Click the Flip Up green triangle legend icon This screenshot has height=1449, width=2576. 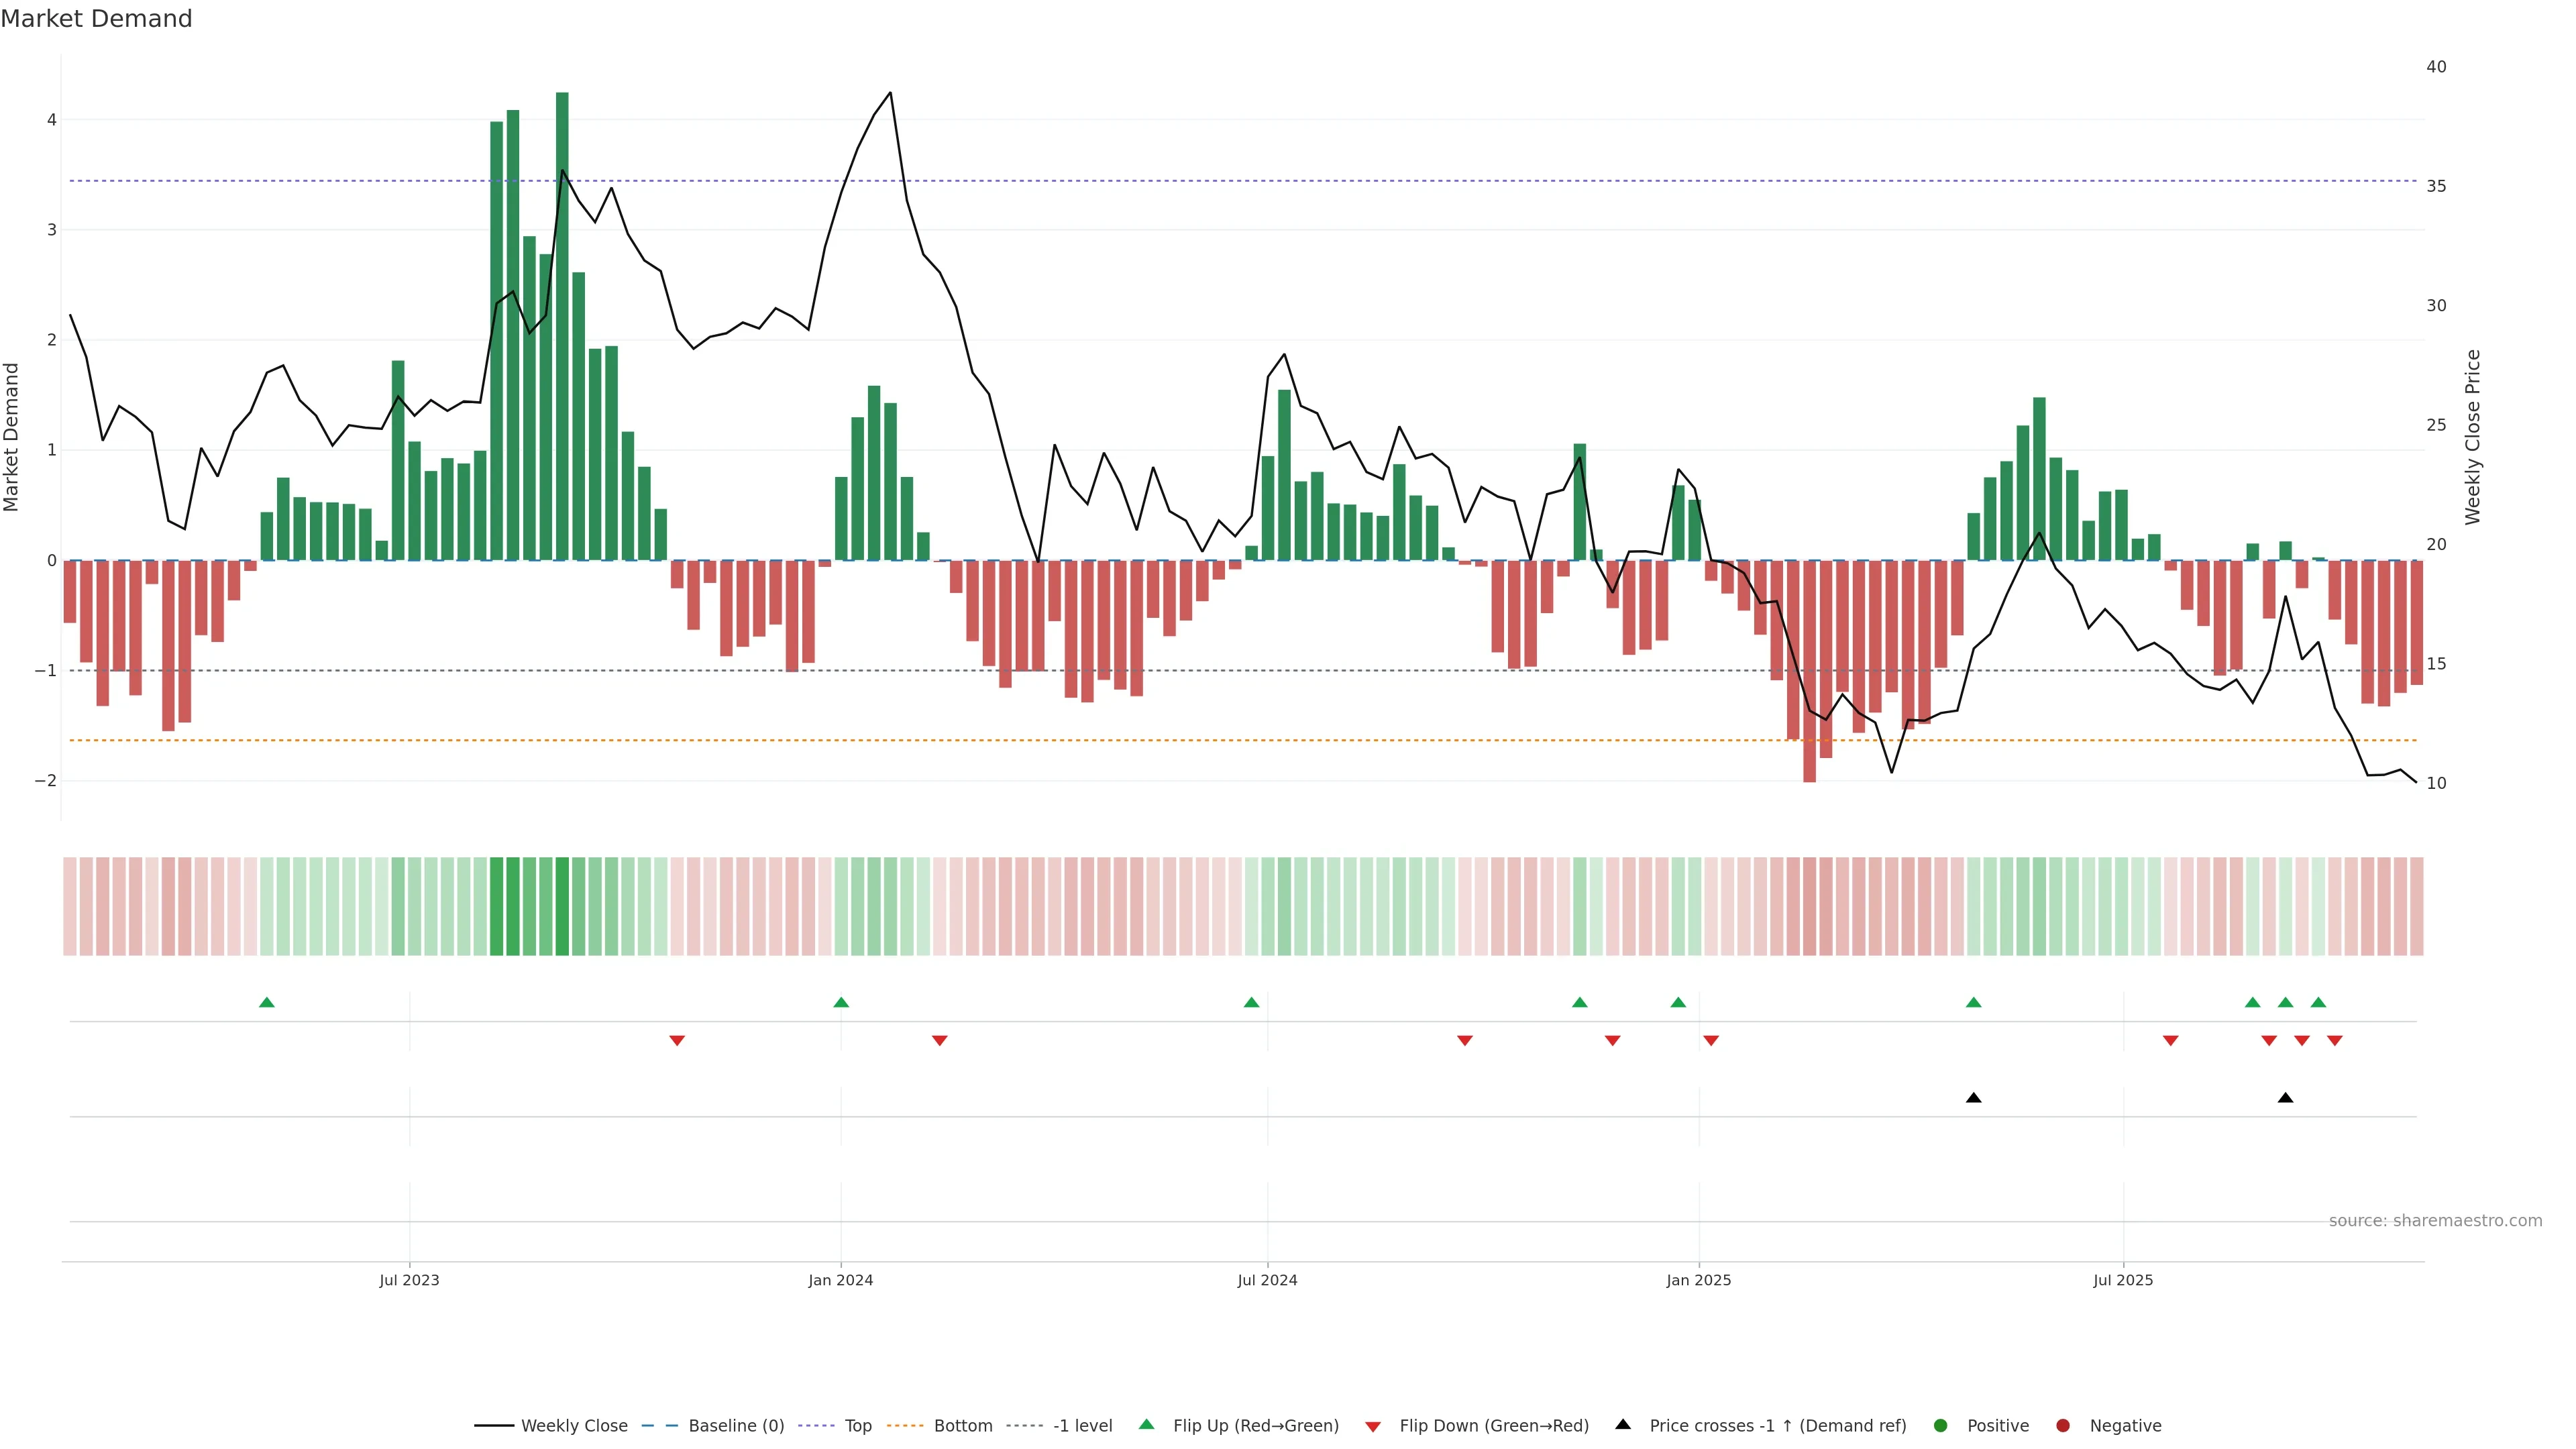[x=1146, y=1425]
